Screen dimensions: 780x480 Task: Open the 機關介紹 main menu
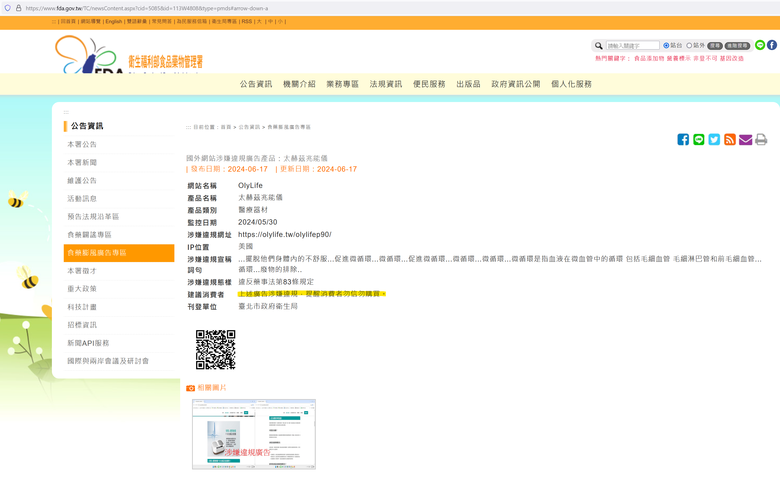click(299, 84)
